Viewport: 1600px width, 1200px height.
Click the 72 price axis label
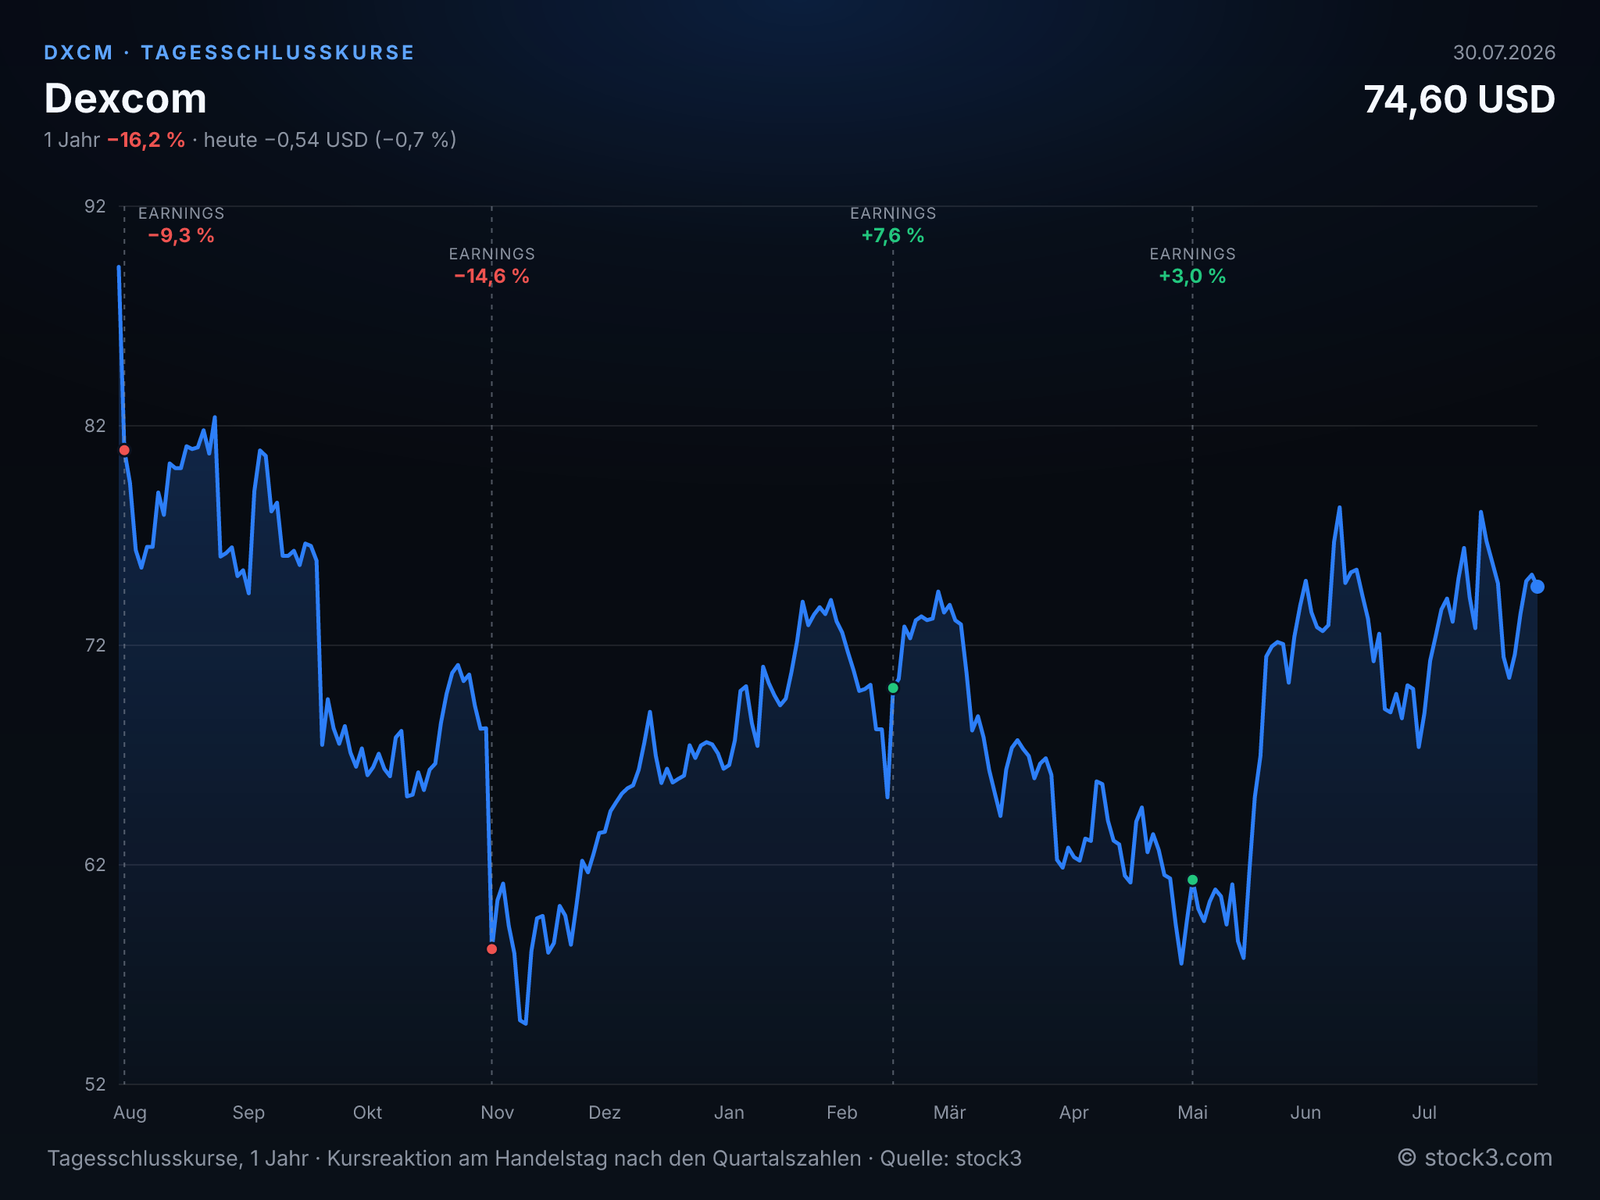[x=95, y=645]
